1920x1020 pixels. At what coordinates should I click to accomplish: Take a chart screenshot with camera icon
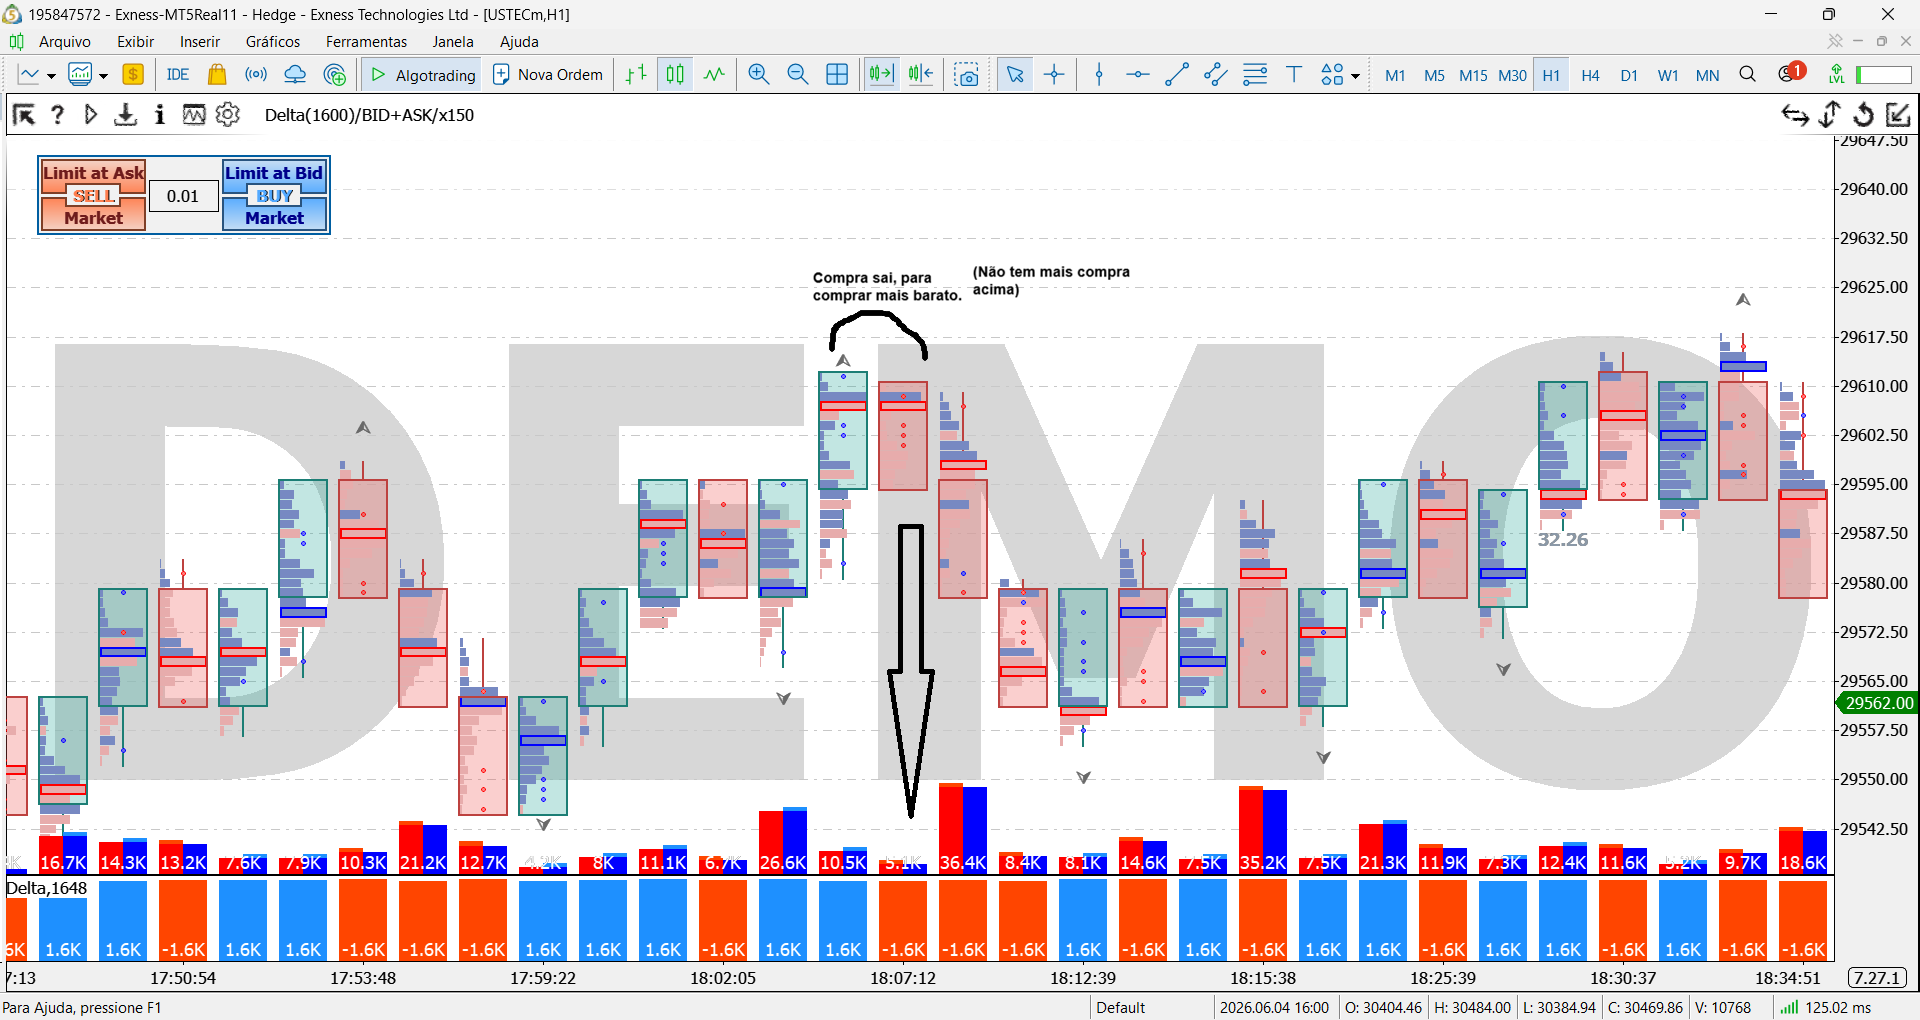pos(967,75)
